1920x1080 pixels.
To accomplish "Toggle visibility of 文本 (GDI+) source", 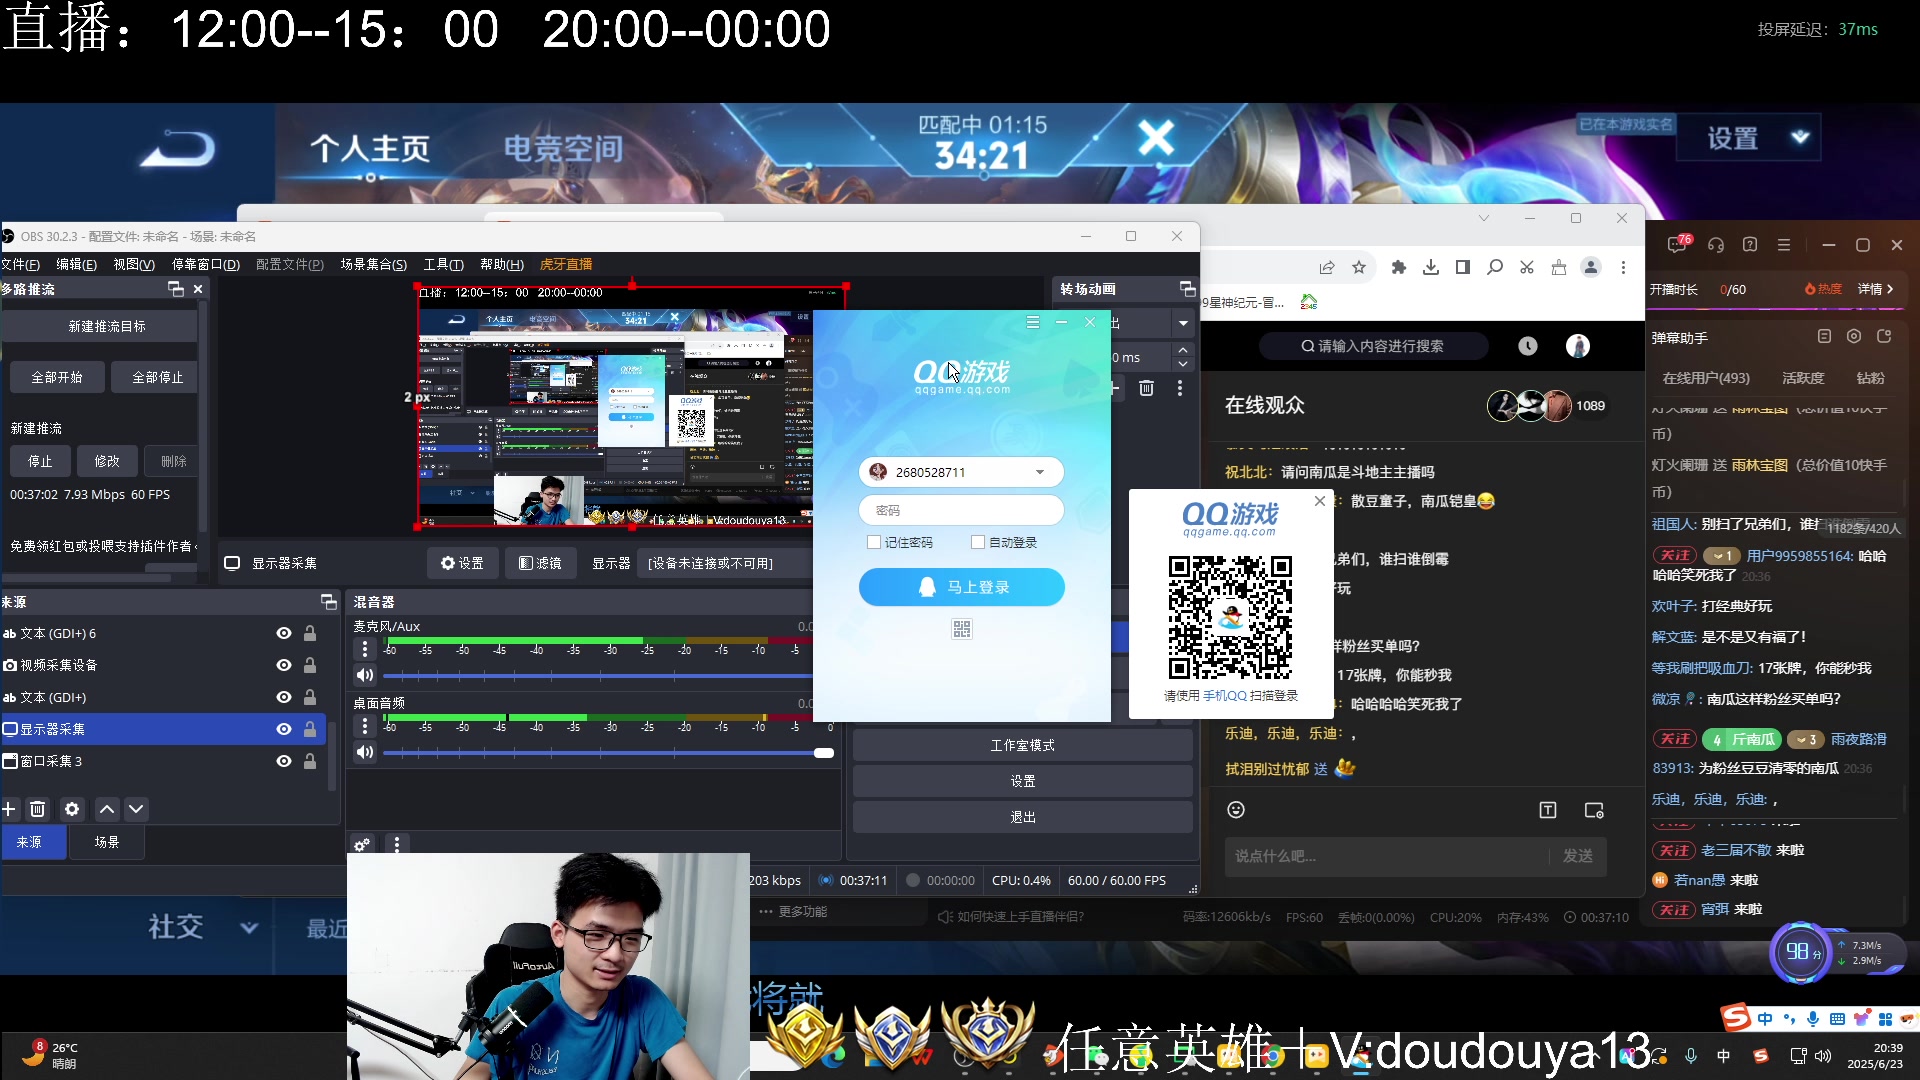I will point(284,697).
